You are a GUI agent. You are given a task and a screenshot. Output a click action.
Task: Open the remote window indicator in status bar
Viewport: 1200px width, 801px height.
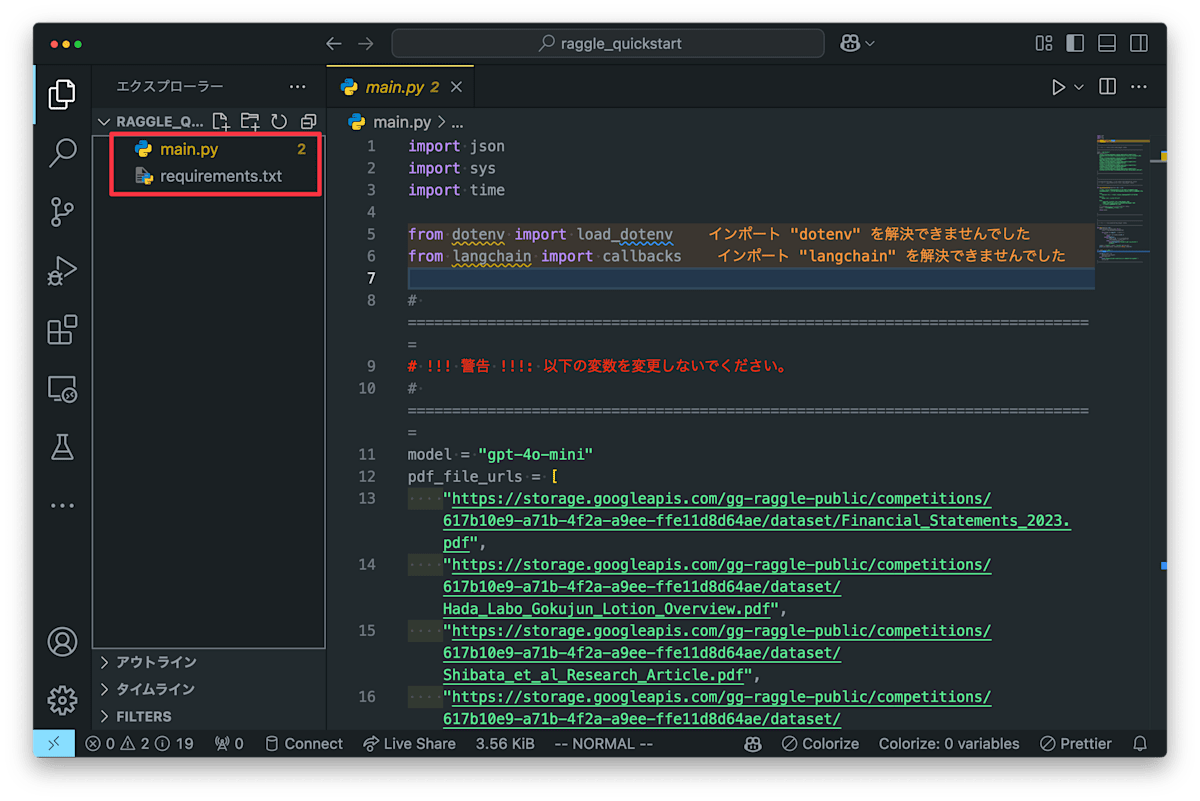[x=54, y=744]
